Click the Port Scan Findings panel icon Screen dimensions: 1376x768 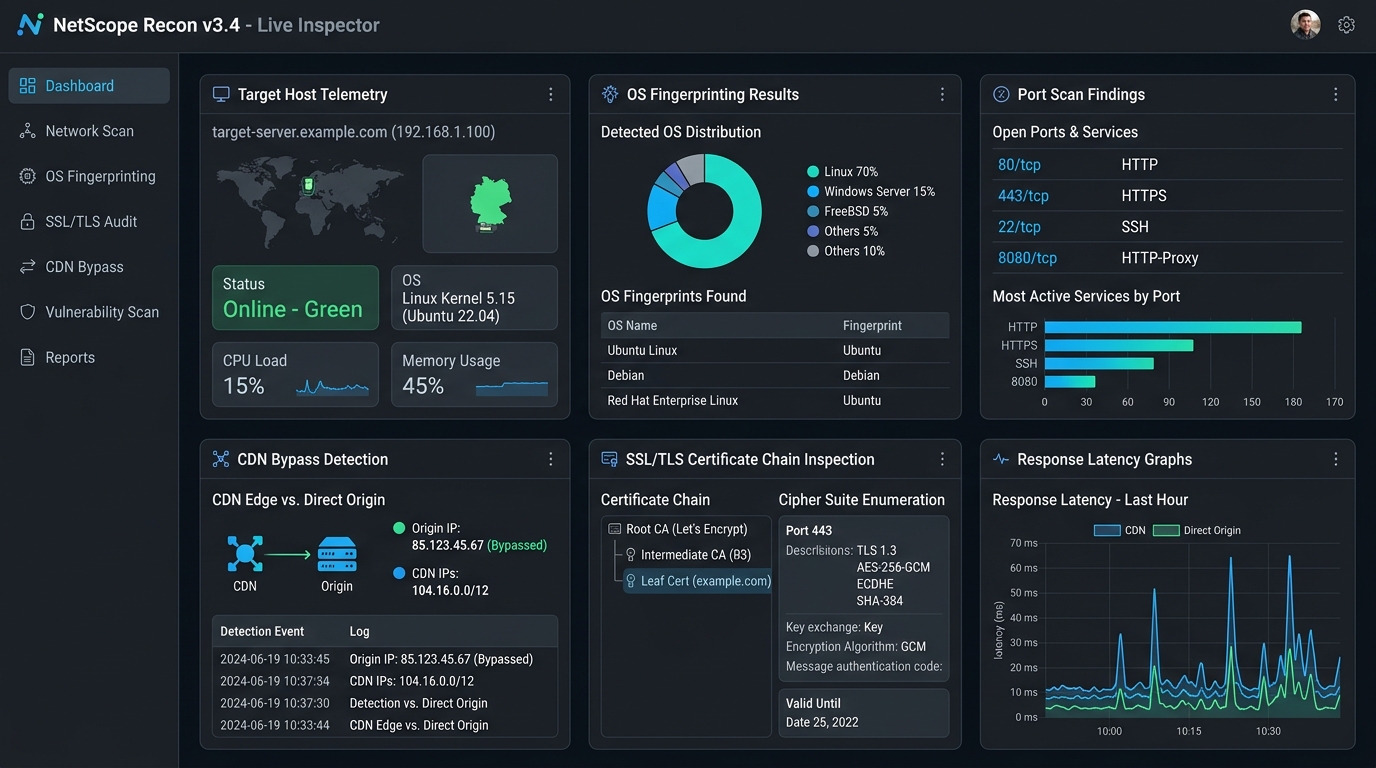[1001, 94]
